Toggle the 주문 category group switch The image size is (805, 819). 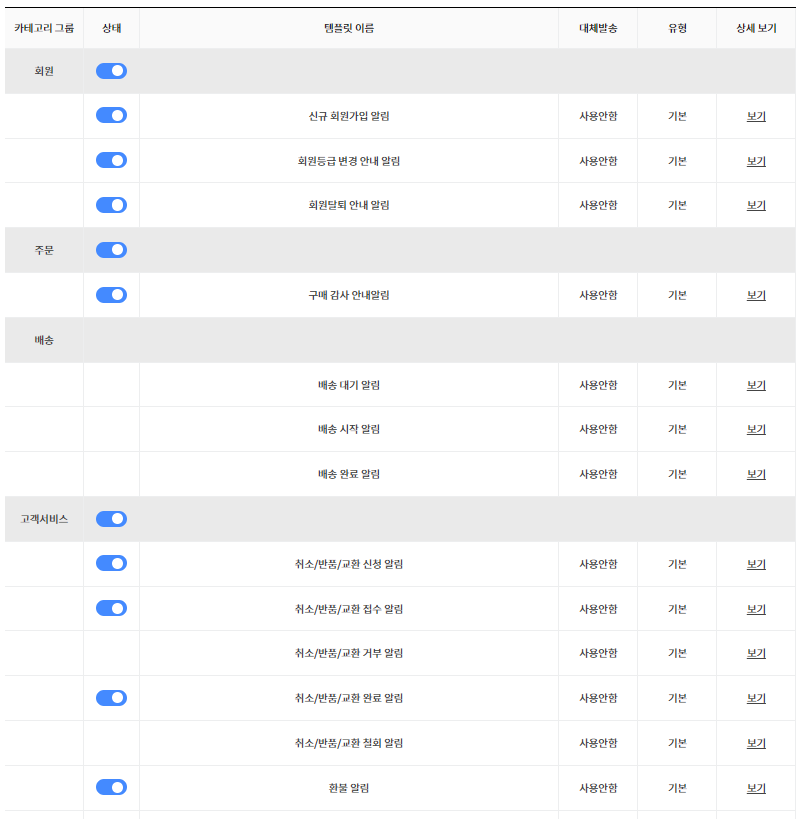(111, 250)
